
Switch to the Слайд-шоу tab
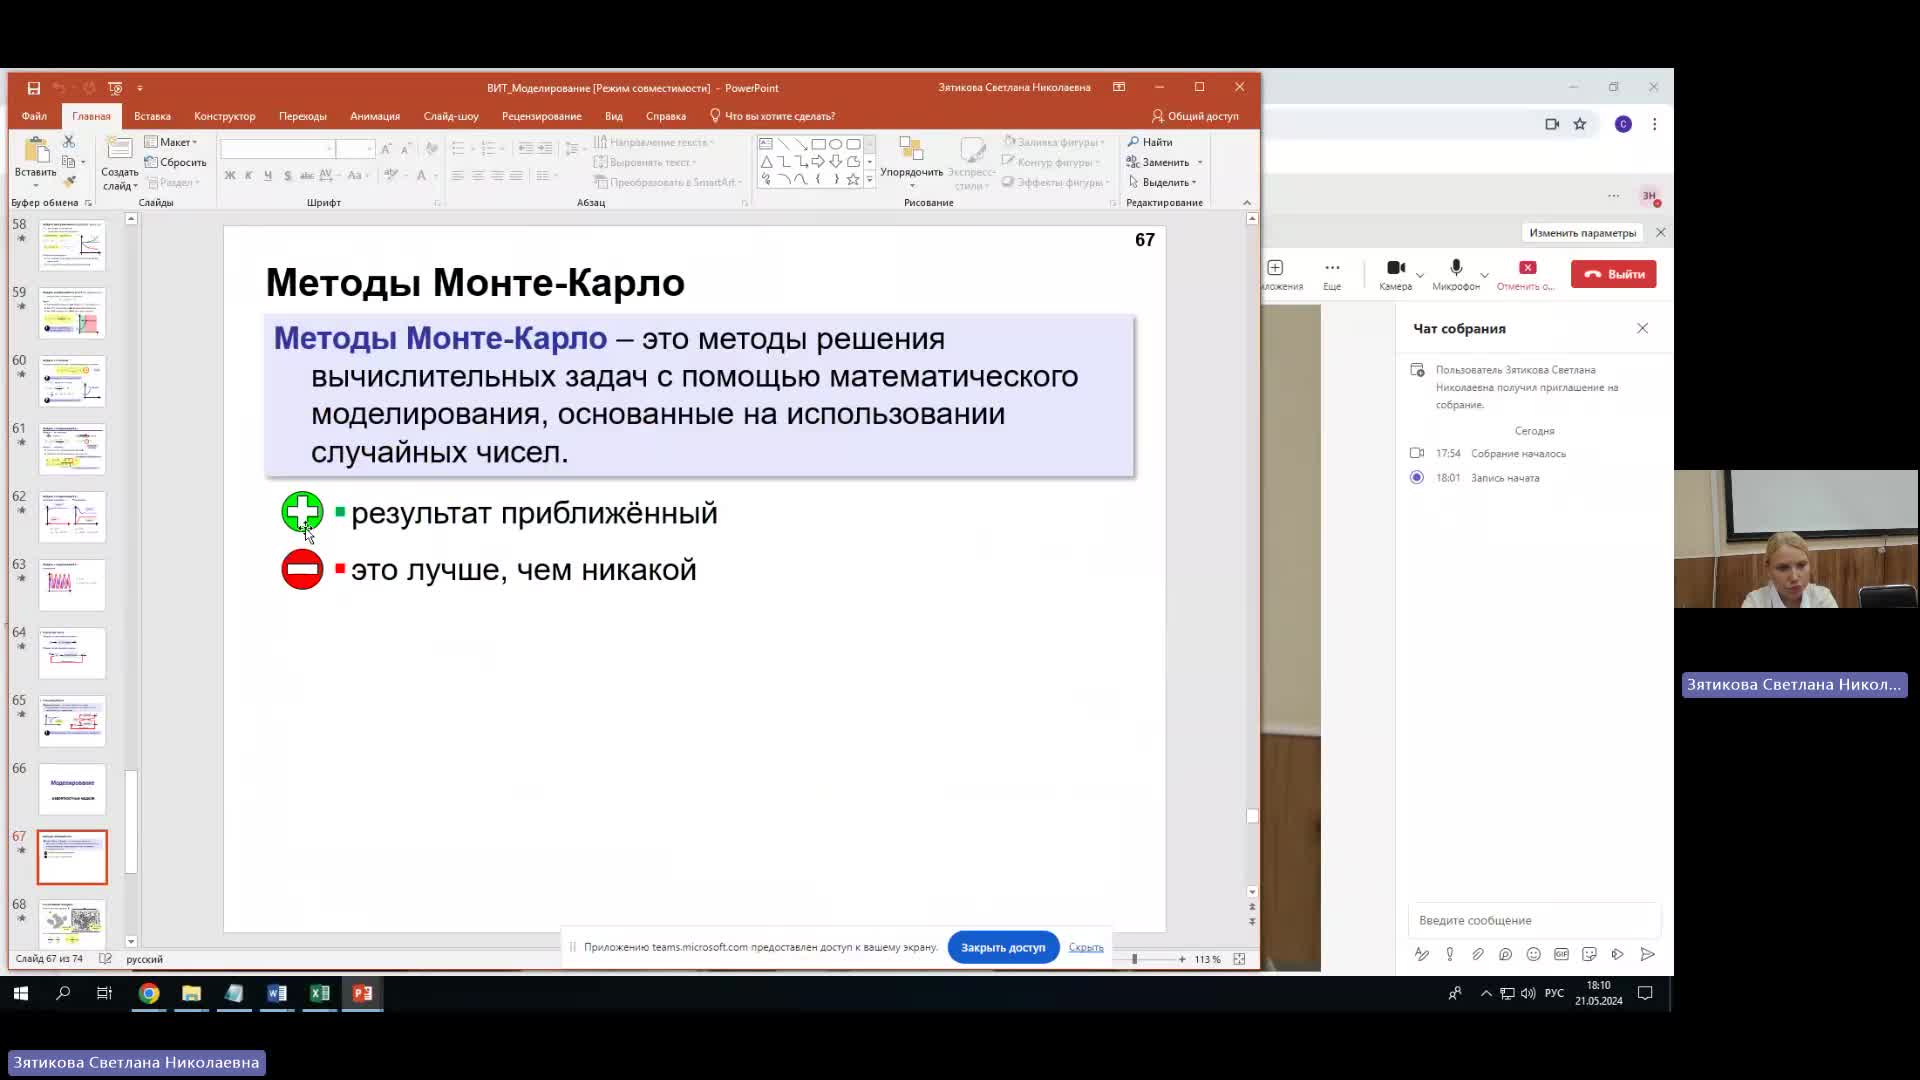pyautogui.click(x=451, y=116)
